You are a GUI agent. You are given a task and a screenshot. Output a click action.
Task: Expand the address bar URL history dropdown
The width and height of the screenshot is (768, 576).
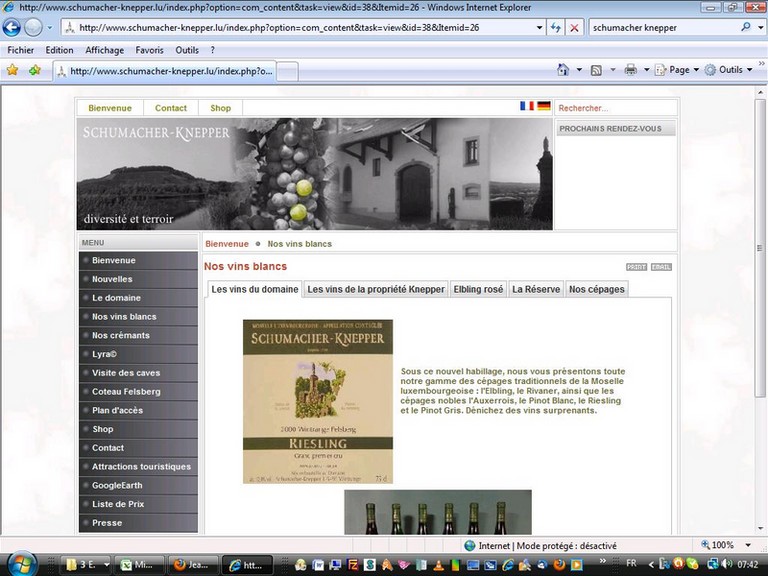[x=540, y=28]
